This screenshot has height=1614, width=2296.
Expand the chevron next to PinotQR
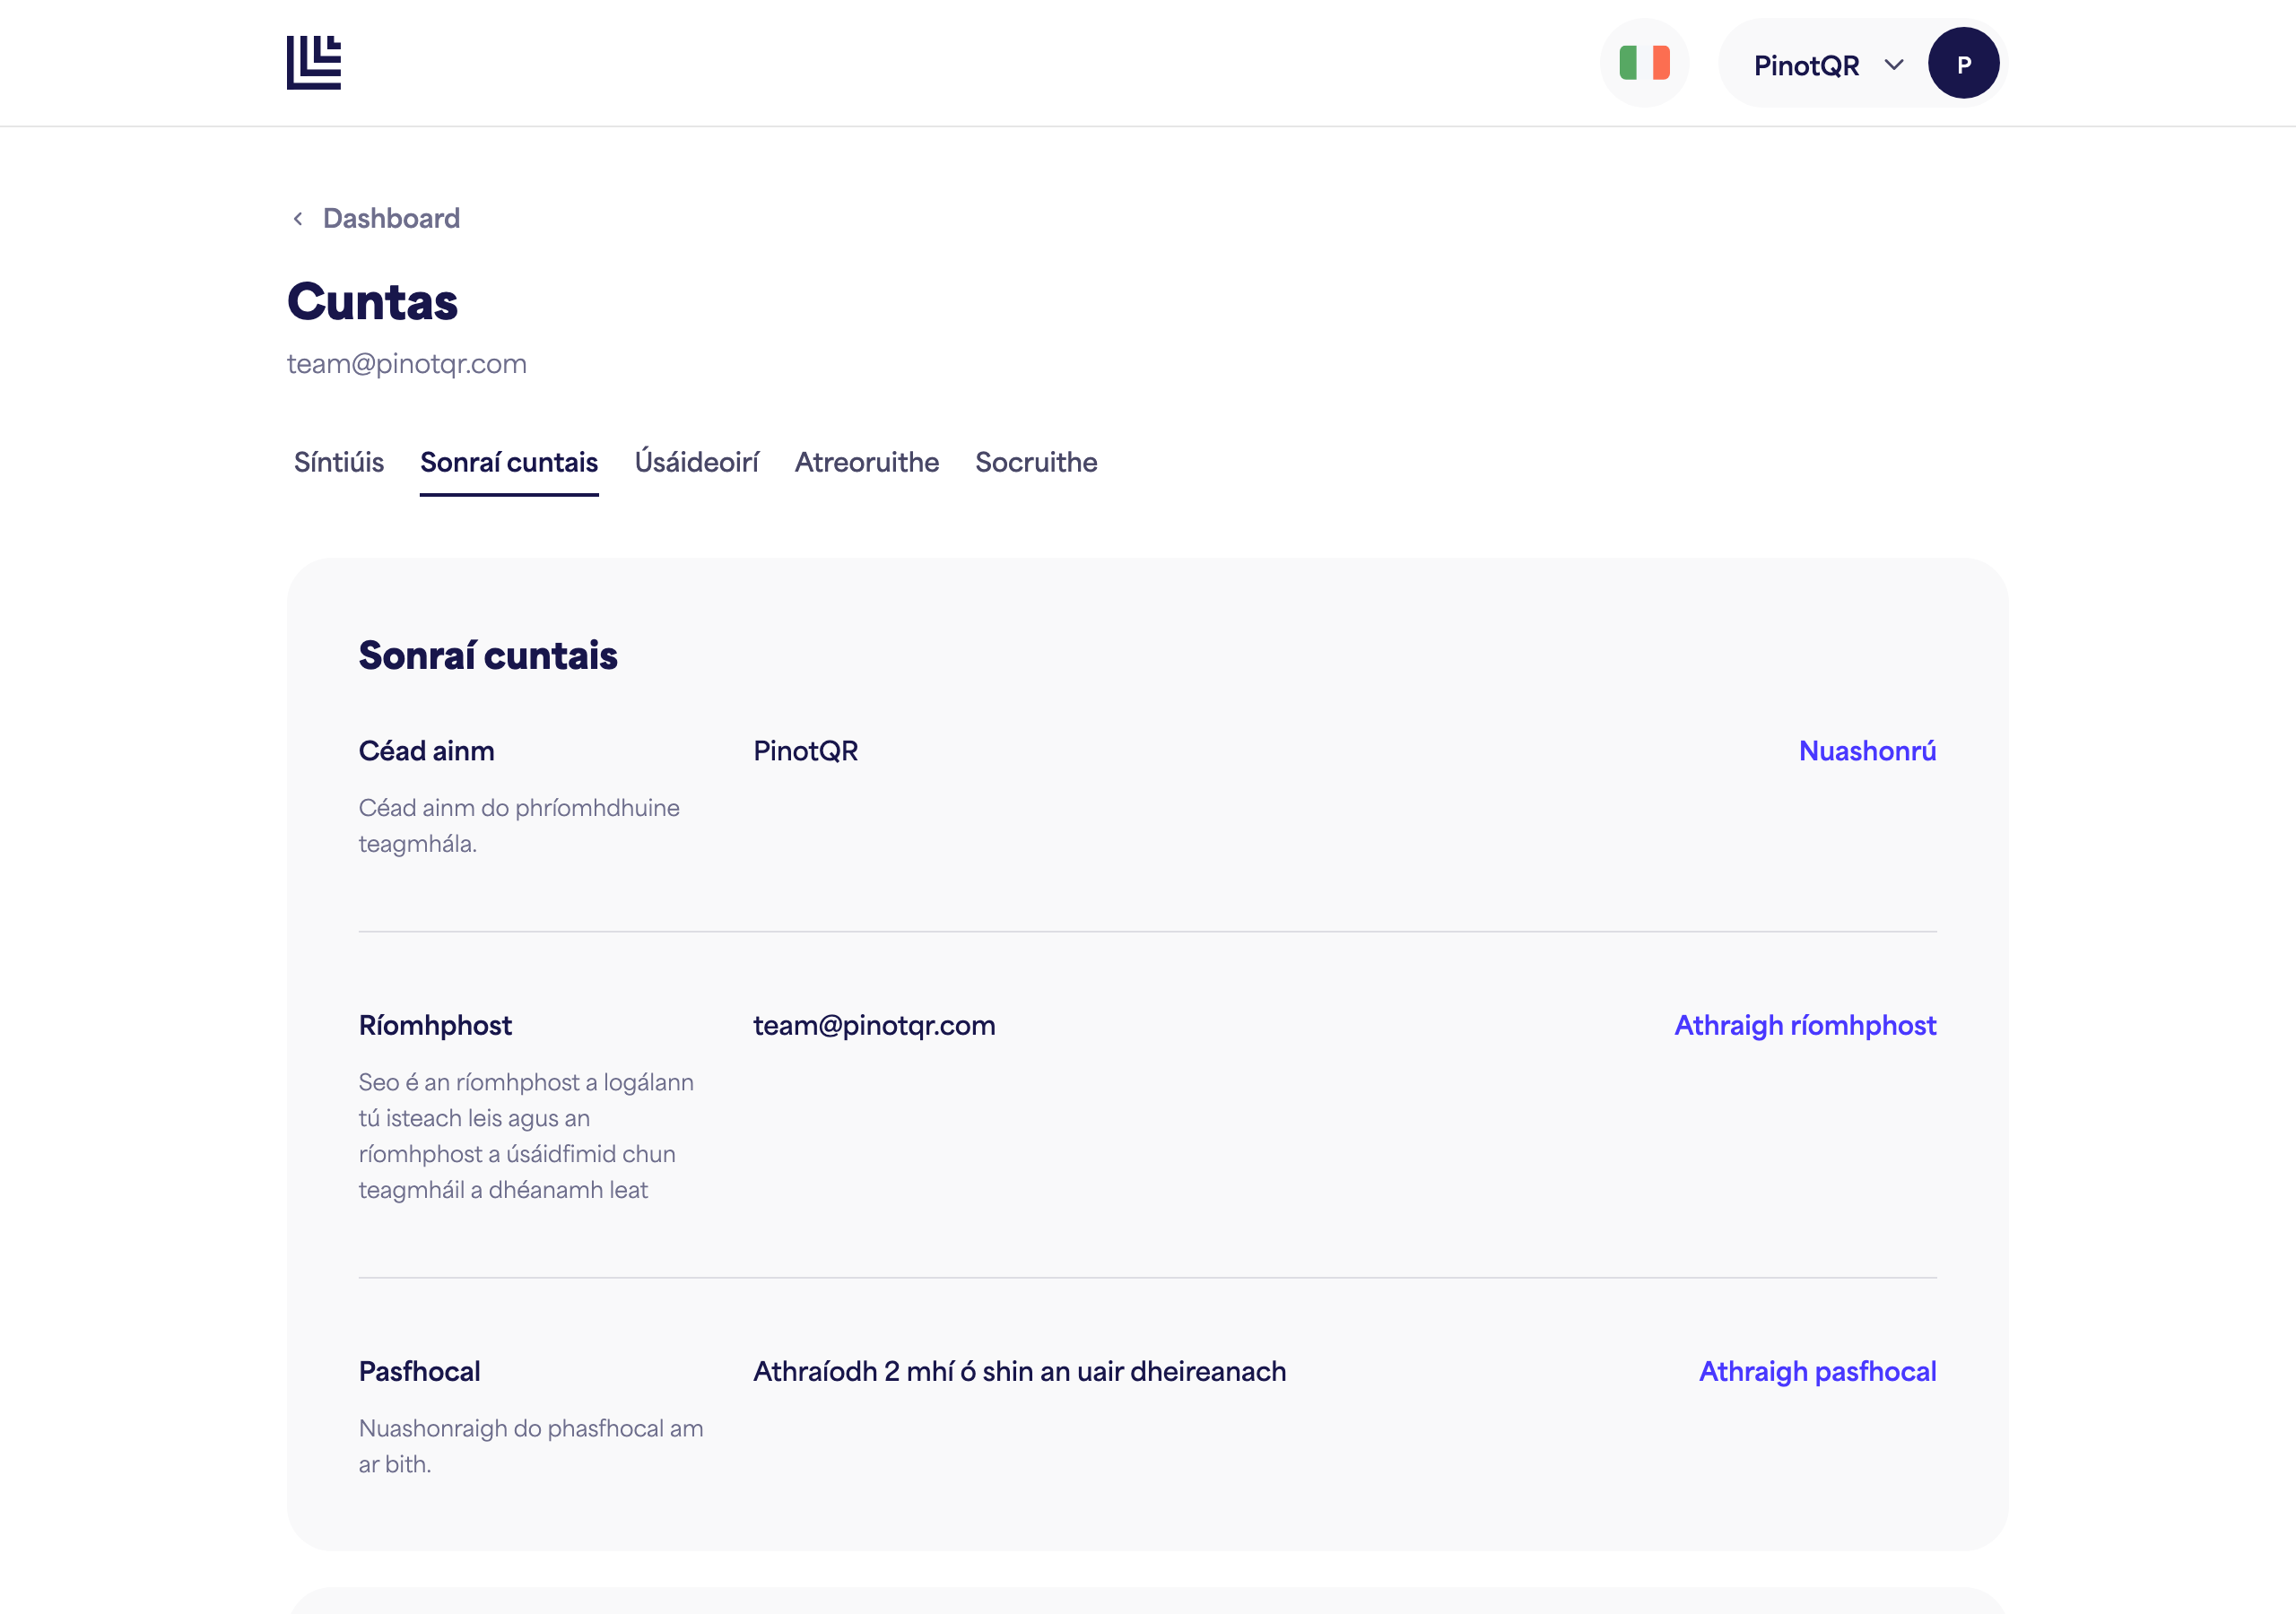point(1893,65)
